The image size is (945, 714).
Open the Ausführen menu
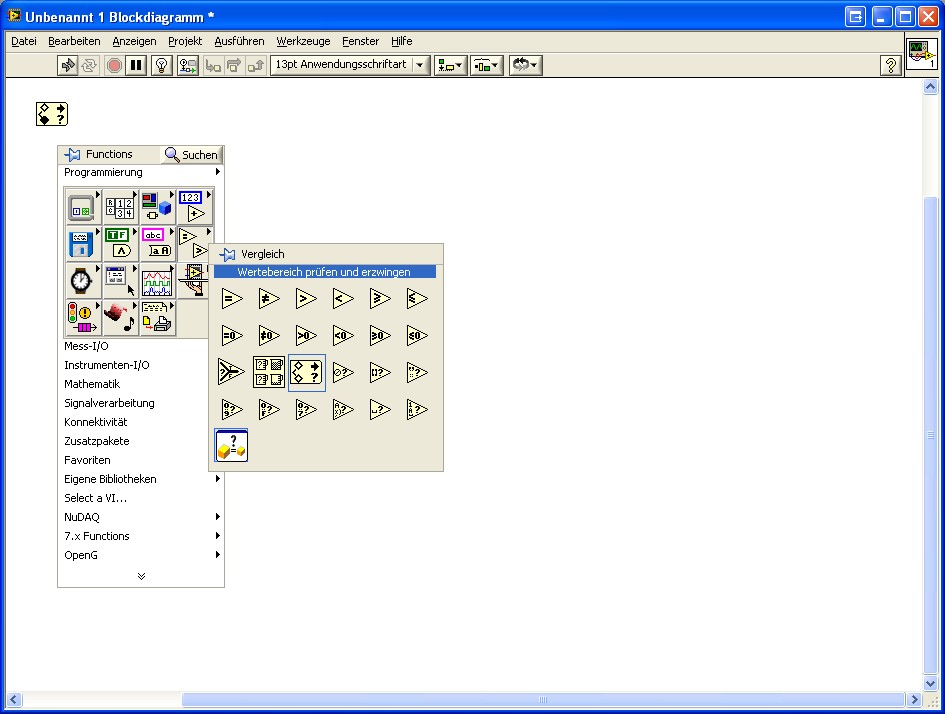click(x=239, y=41)
